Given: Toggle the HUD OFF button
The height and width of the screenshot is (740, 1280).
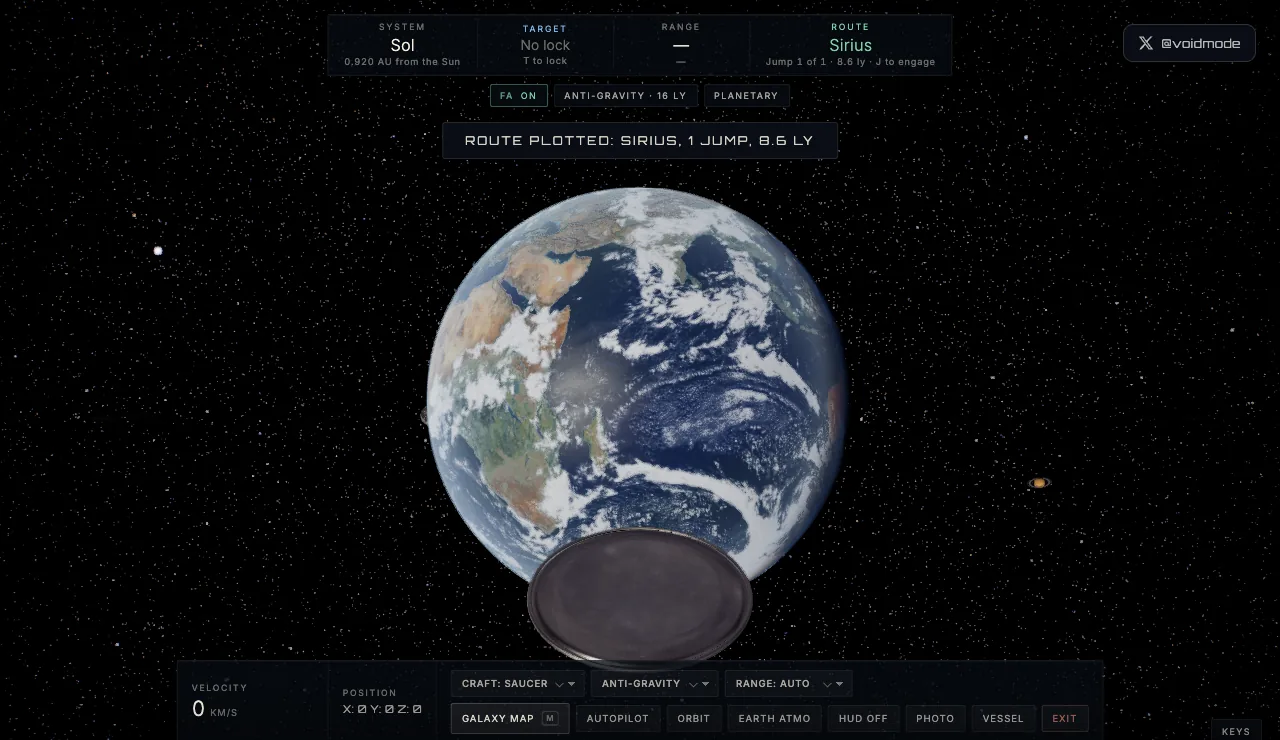Looking at the screenshot, I should [x=863, y=718].
